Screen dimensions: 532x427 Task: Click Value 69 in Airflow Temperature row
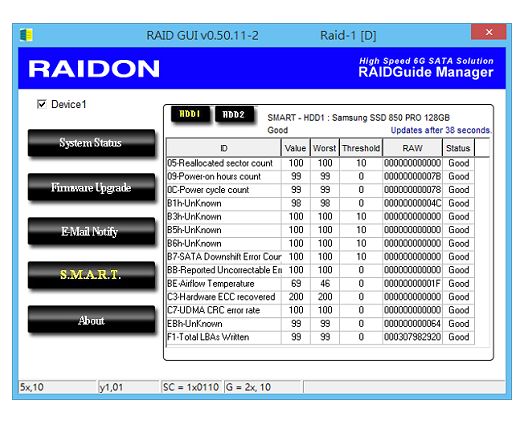click(x=296, y=284)
